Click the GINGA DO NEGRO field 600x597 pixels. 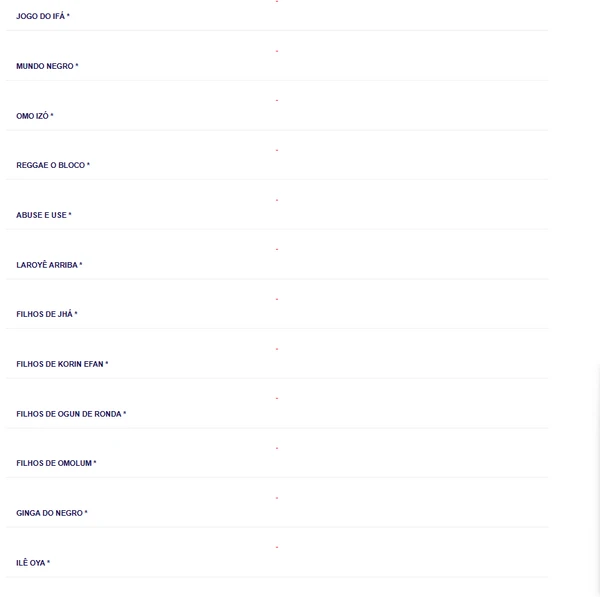pyautogui.click(x=52, y=513)
